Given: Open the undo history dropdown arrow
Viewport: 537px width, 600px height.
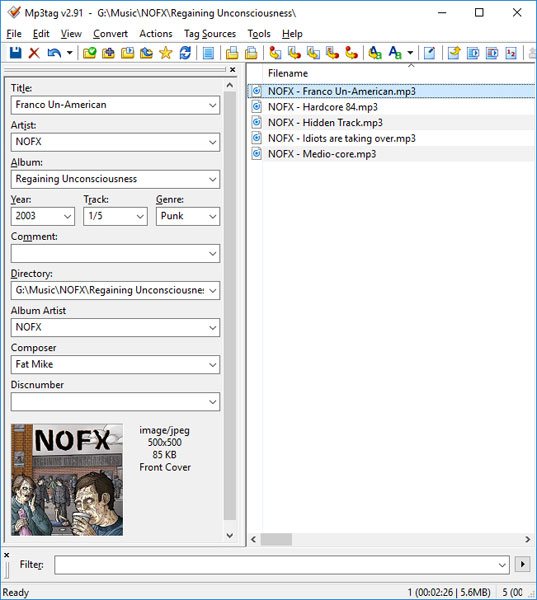Looking at the screenshot, I should 69,53.
